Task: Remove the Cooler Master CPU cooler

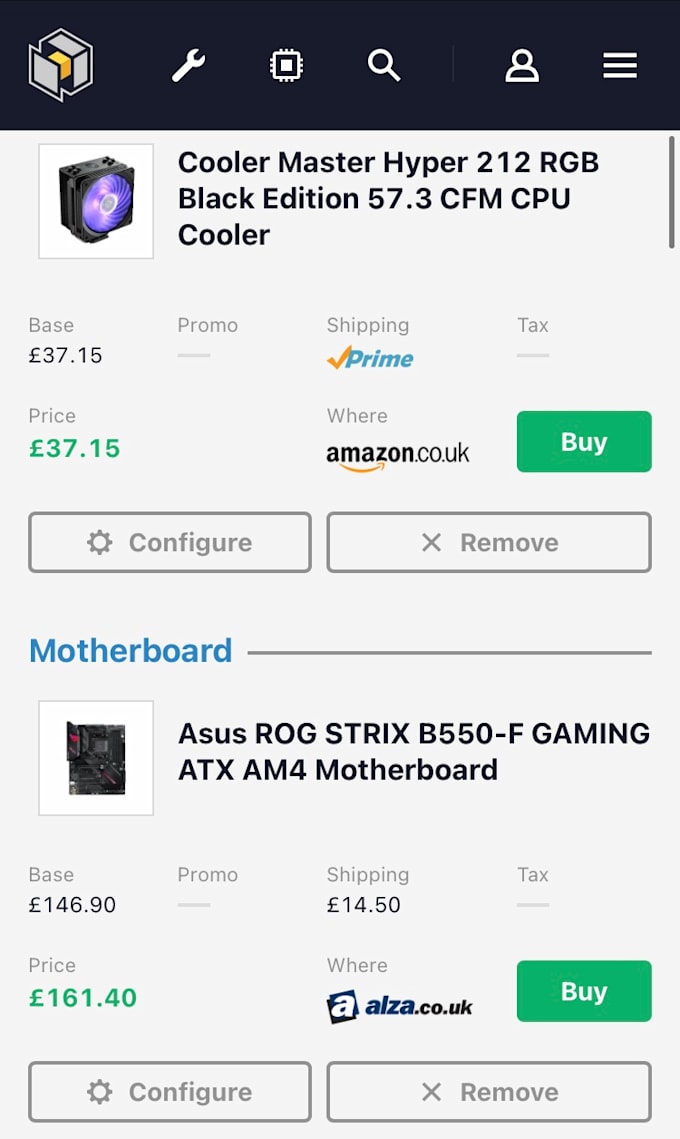Action: [488, 542]
